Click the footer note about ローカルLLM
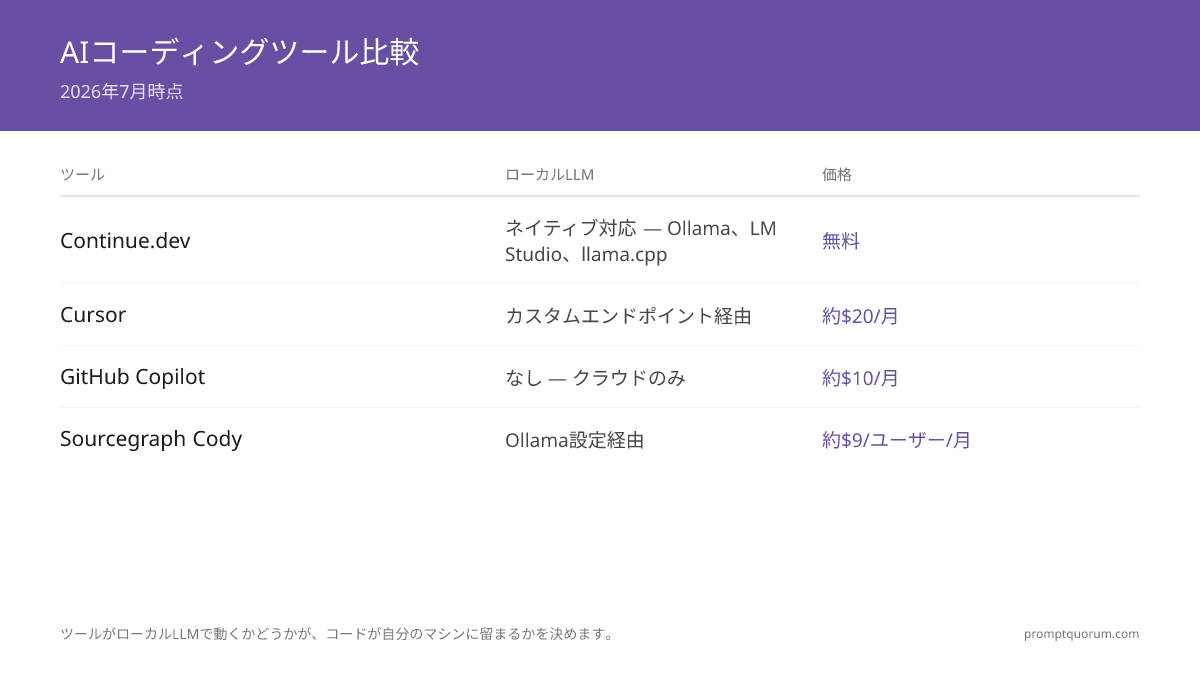1200x675 pixels. [339, 634]
